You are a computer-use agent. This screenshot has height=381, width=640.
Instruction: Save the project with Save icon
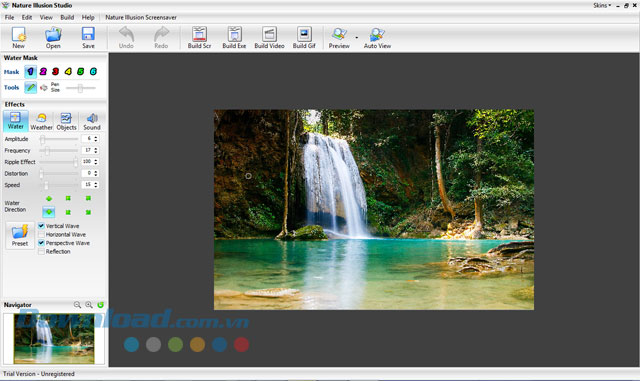(x=88, y=38)
